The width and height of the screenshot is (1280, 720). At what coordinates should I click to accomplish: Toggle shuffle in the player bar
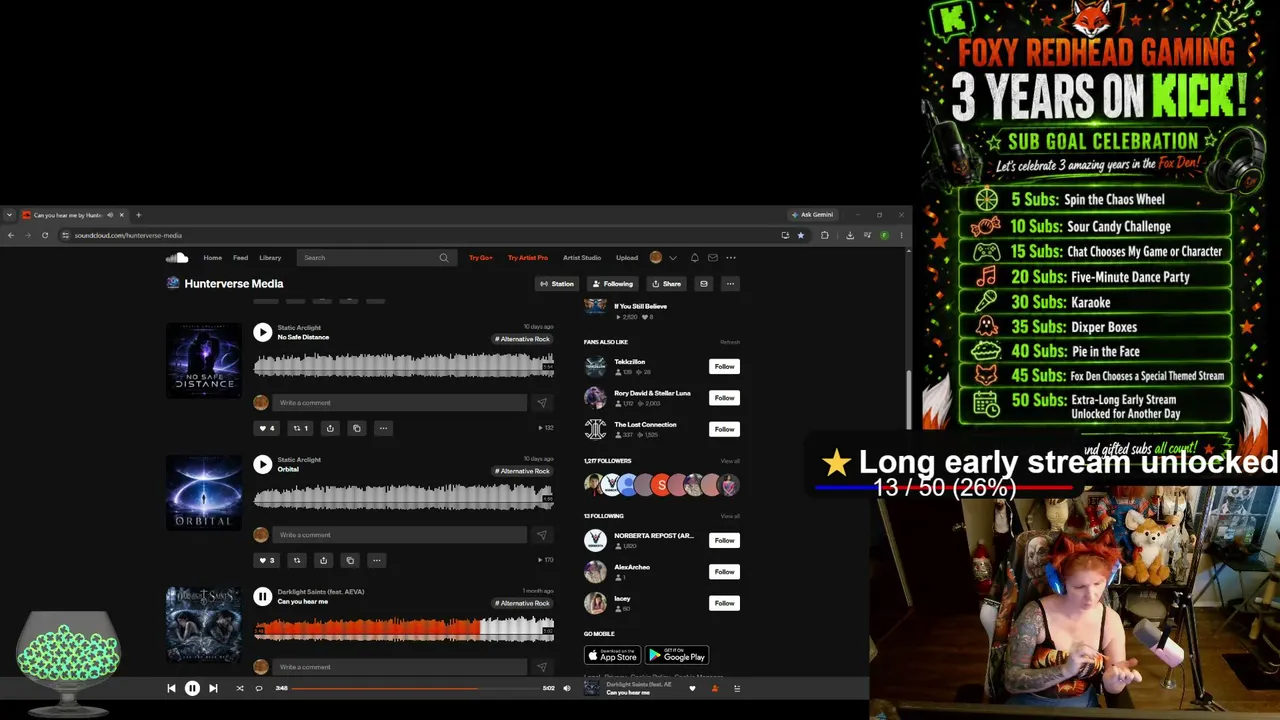click(x=239, y=688)
